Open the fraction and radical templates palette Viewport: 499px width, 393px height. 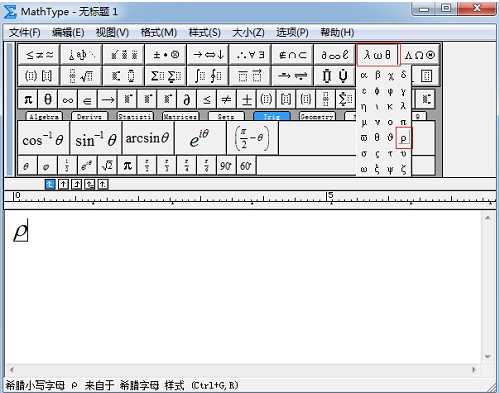81,76
